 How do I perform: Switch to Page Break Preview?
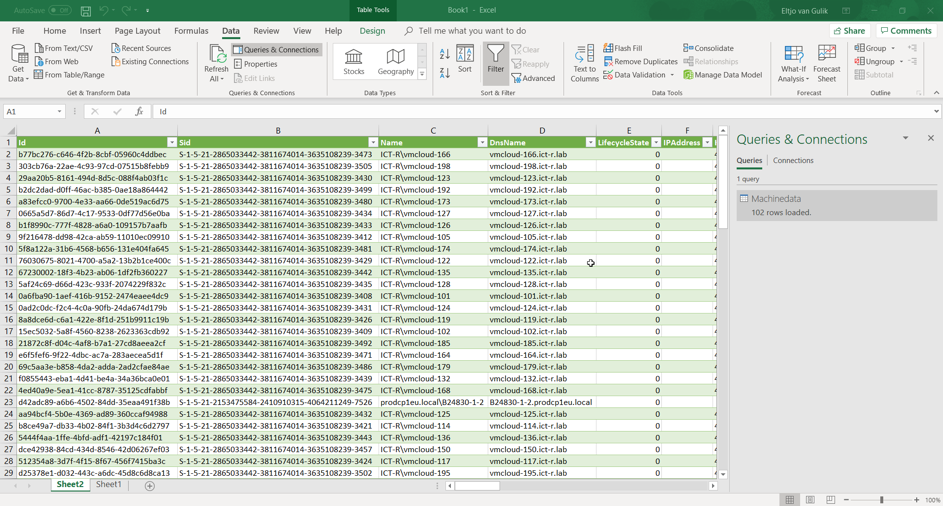coord(831,500)
